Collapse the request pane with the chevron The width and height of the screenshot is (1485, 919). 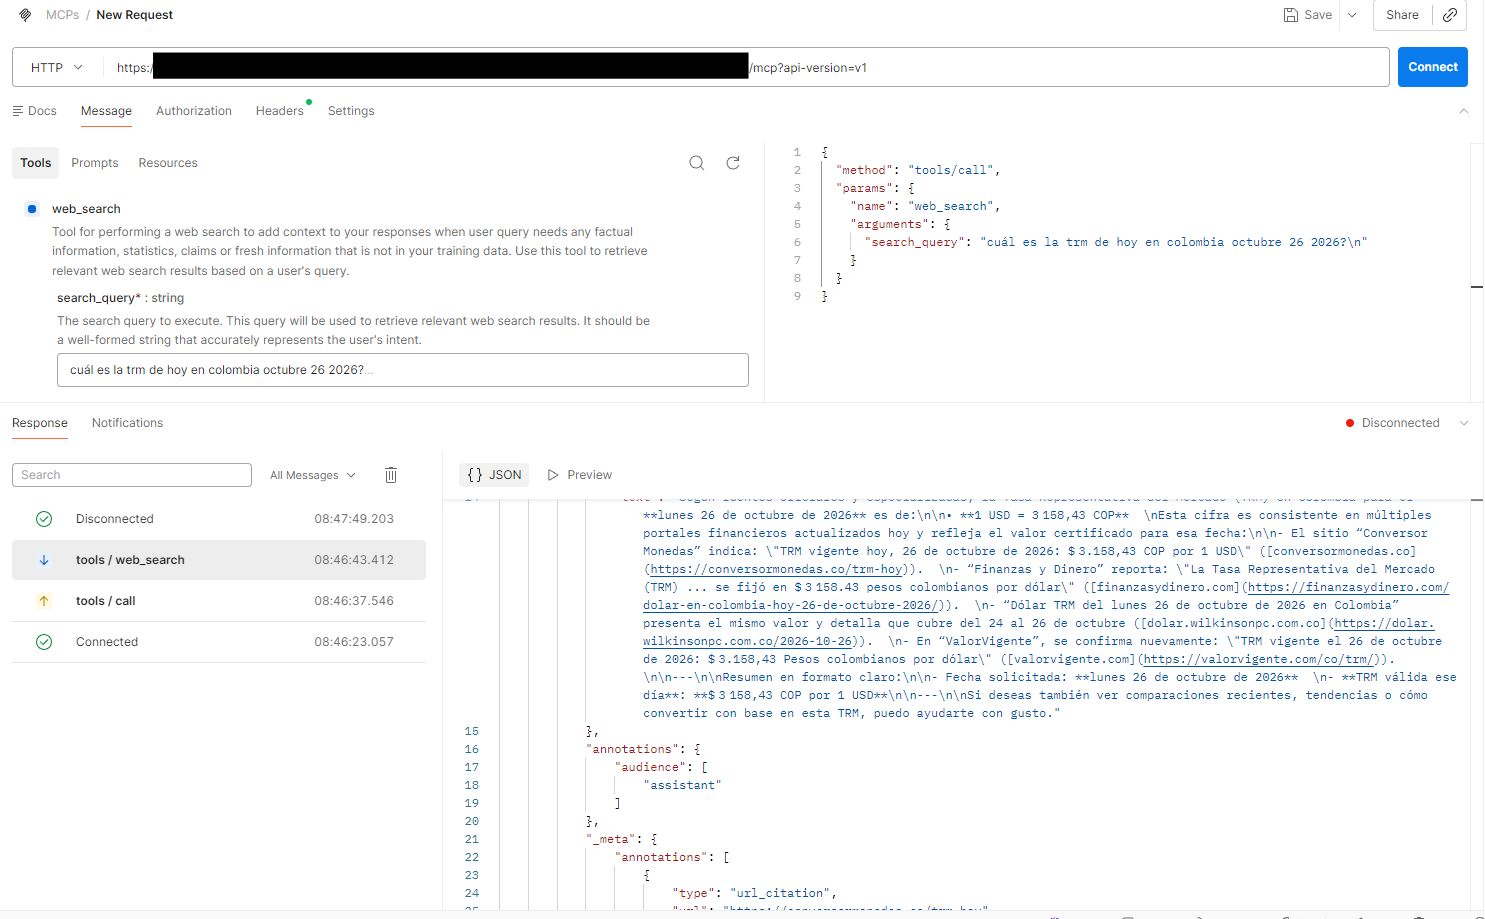click(1464, 111)
